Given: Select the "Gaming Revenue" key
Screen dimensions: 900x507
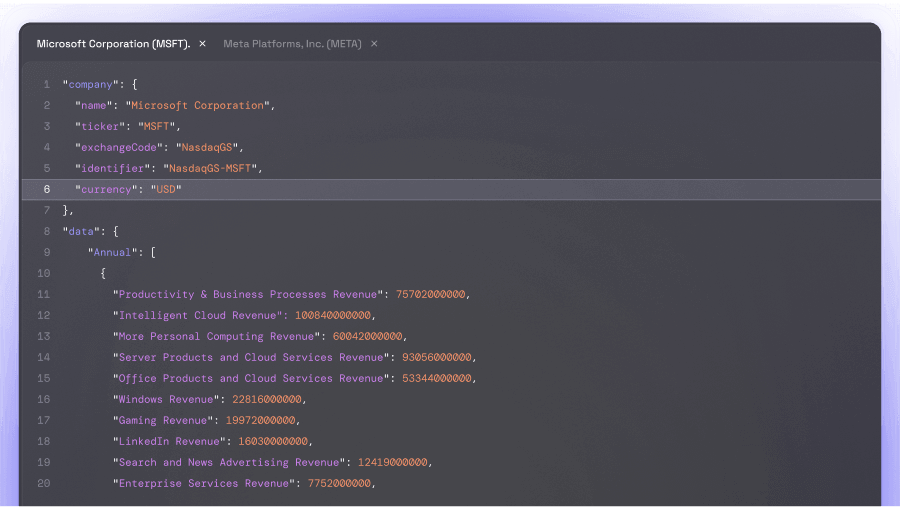Looking at the screenshot, I should 163,420.
